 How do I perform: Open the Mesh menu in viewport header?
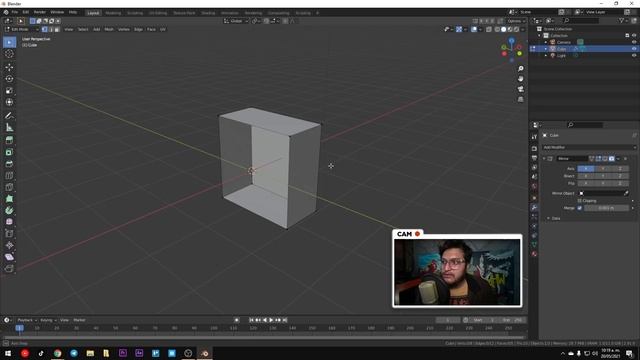109,29
